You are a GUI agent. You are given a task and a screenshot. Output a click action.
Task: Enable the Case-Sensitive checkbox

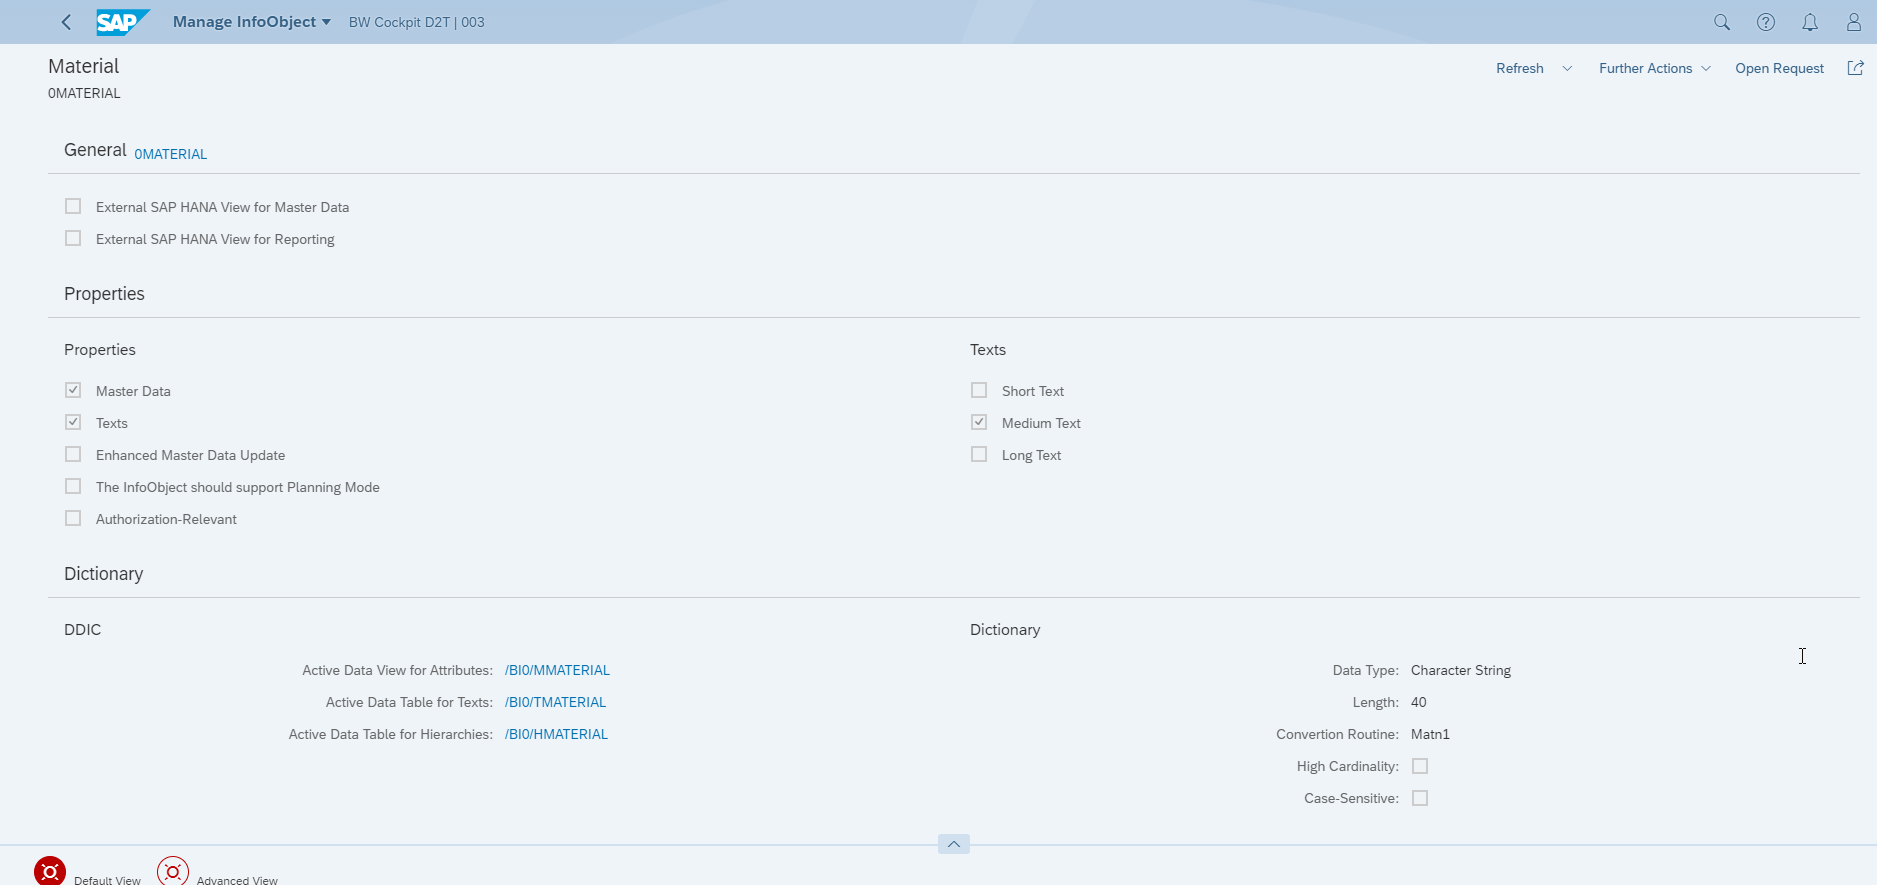[1420, 798]
